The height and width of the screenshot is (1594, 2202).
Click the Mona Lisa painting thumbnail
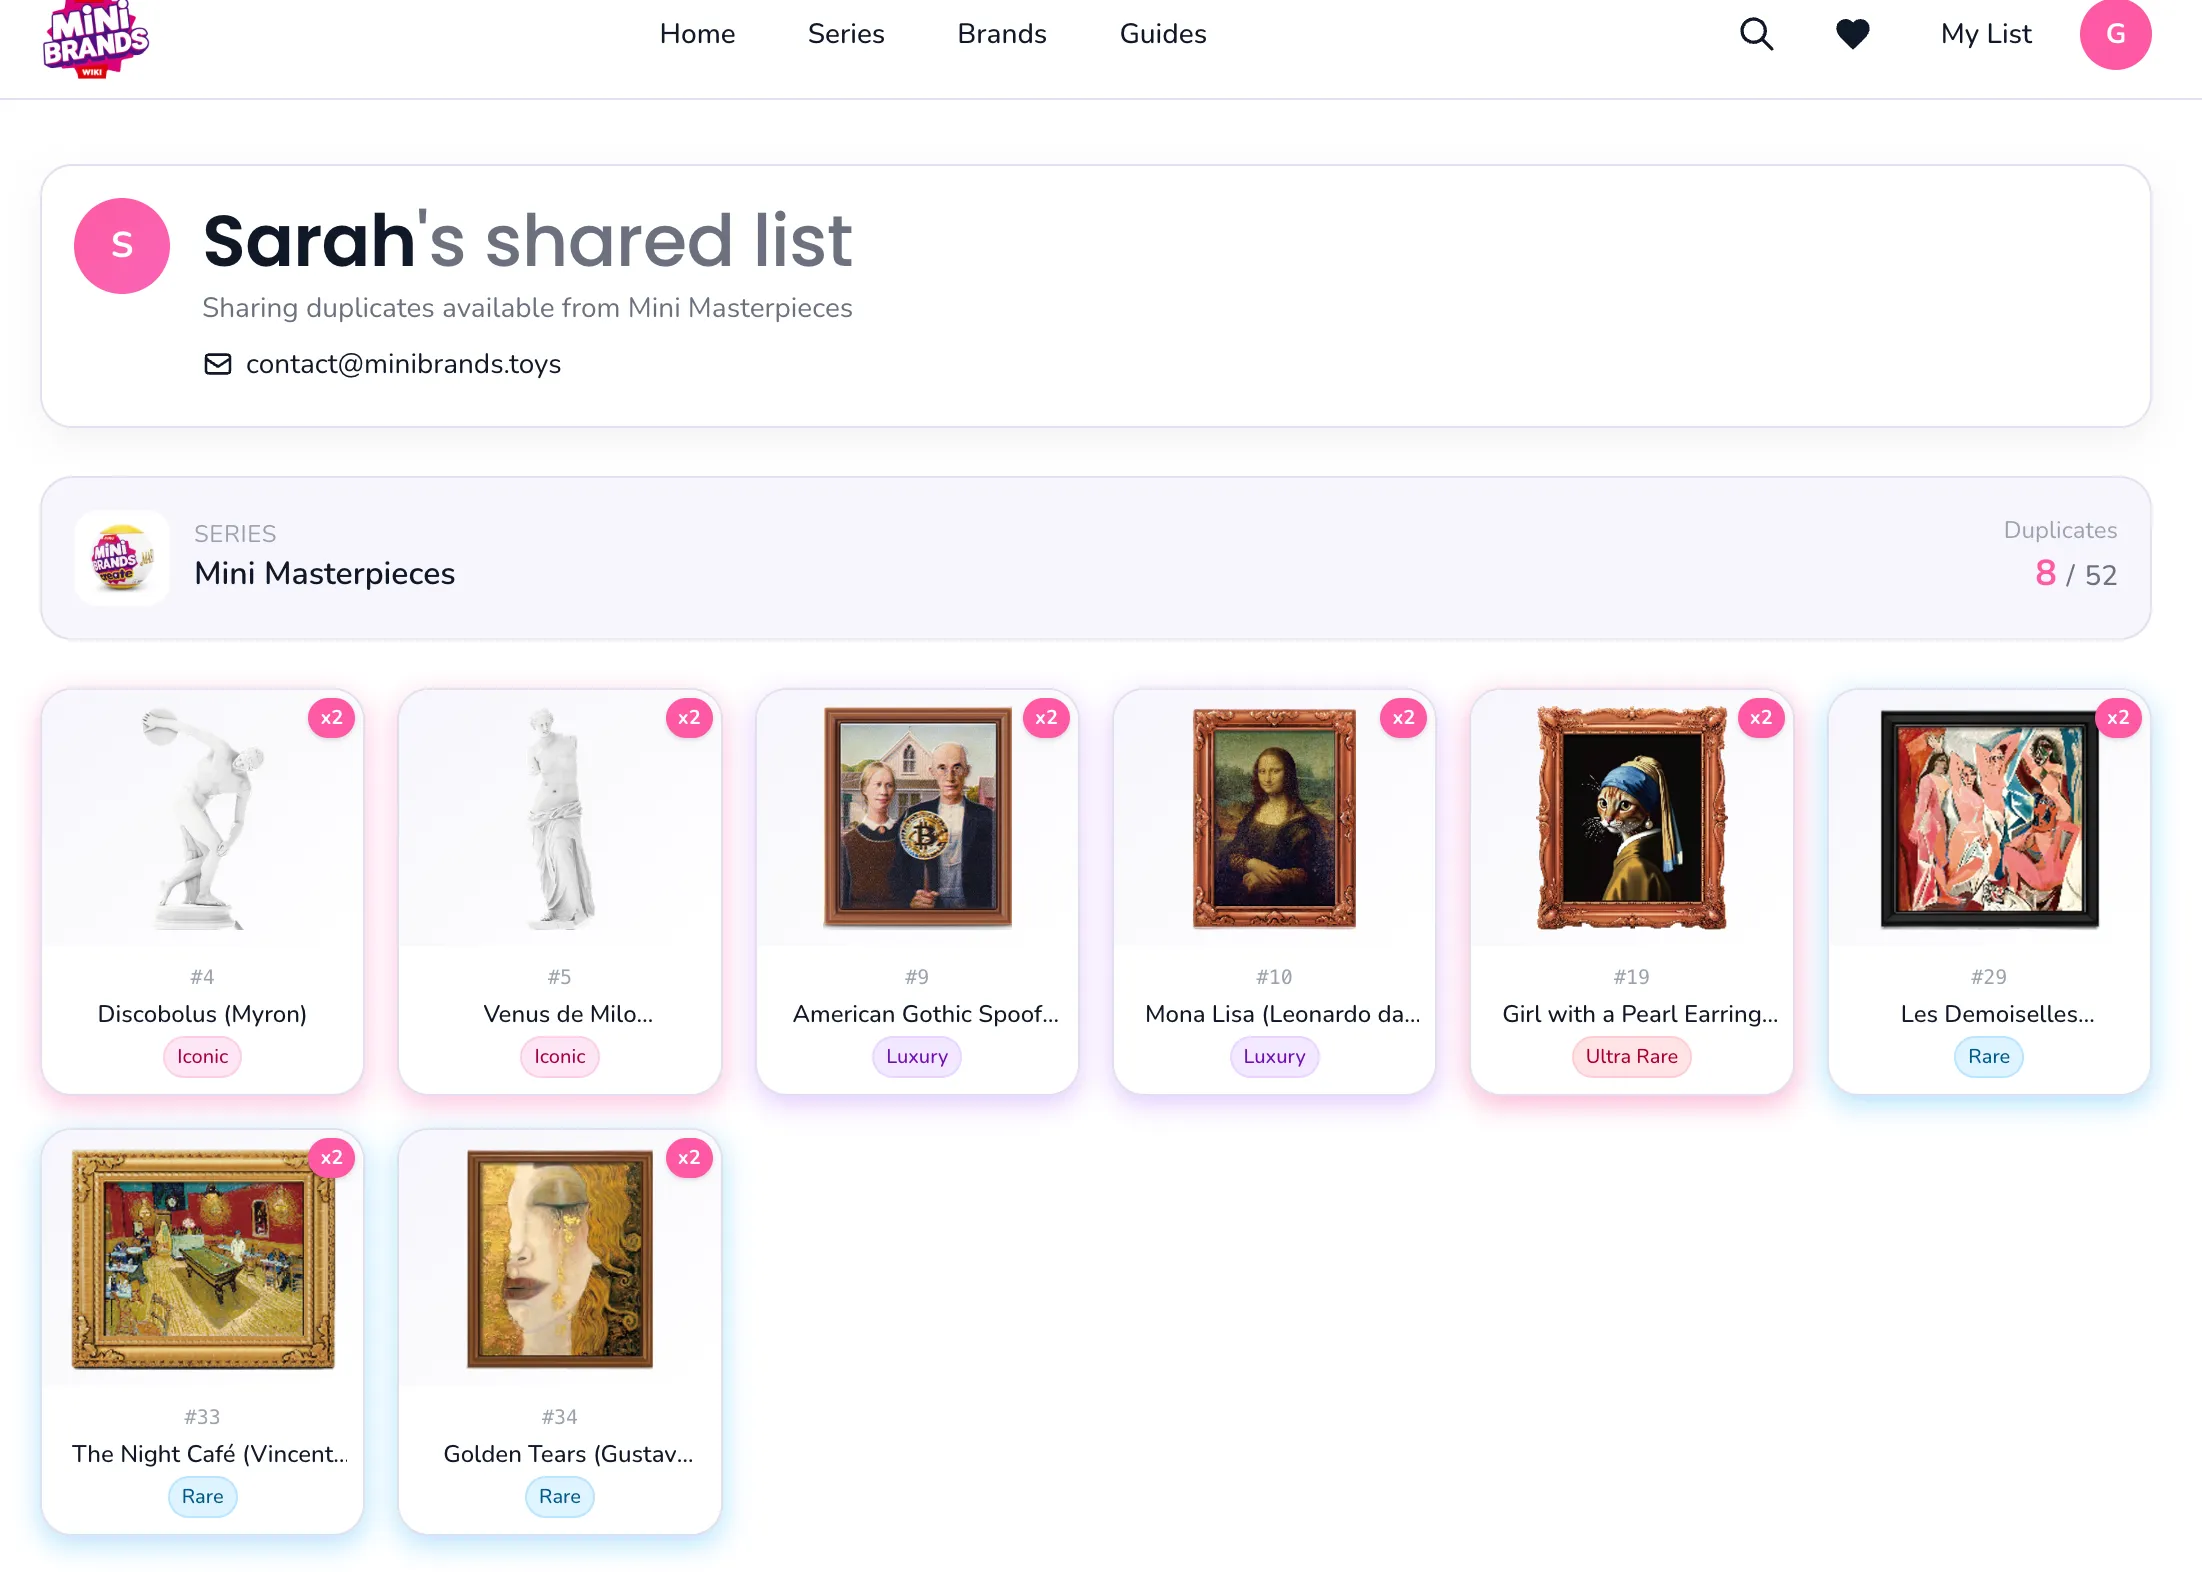pos(1274,818)
